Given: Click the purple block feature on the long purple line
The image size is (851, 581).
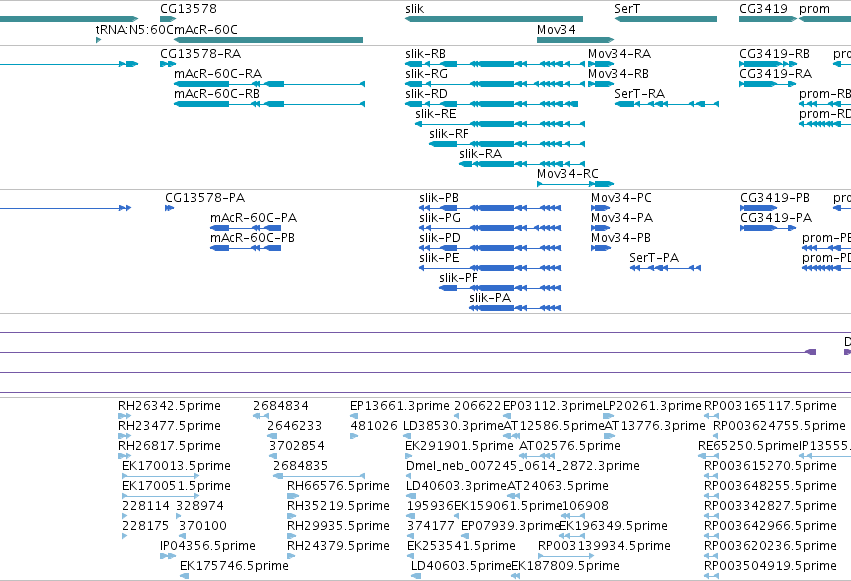Looking at the screenshot, I should 810,352.
